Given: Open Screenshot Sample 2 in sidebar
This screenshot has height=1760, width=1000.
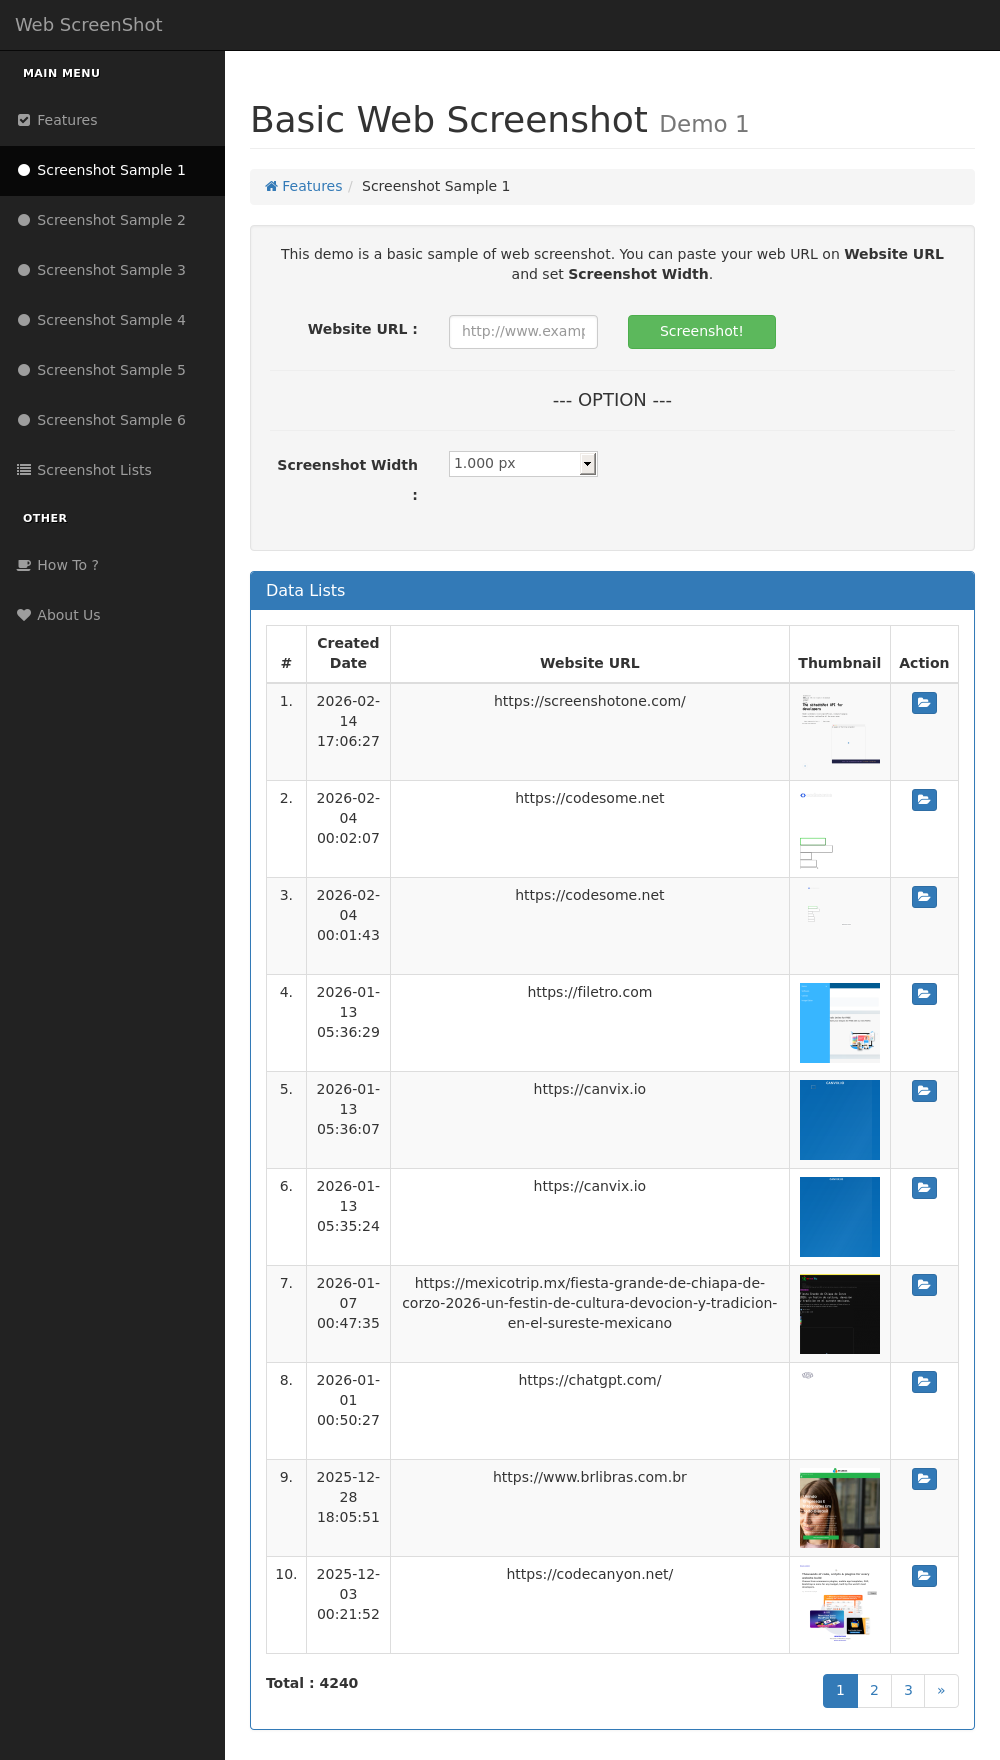Looking at the screenshot, I should (111, 220).
